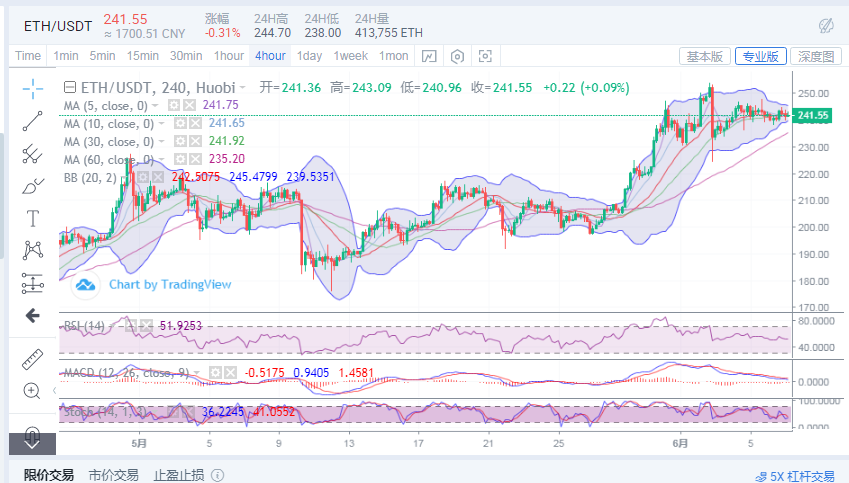The image size is (849, 483).
Task: Select the trend line drawing tool
Action: (x=33, y=121)
